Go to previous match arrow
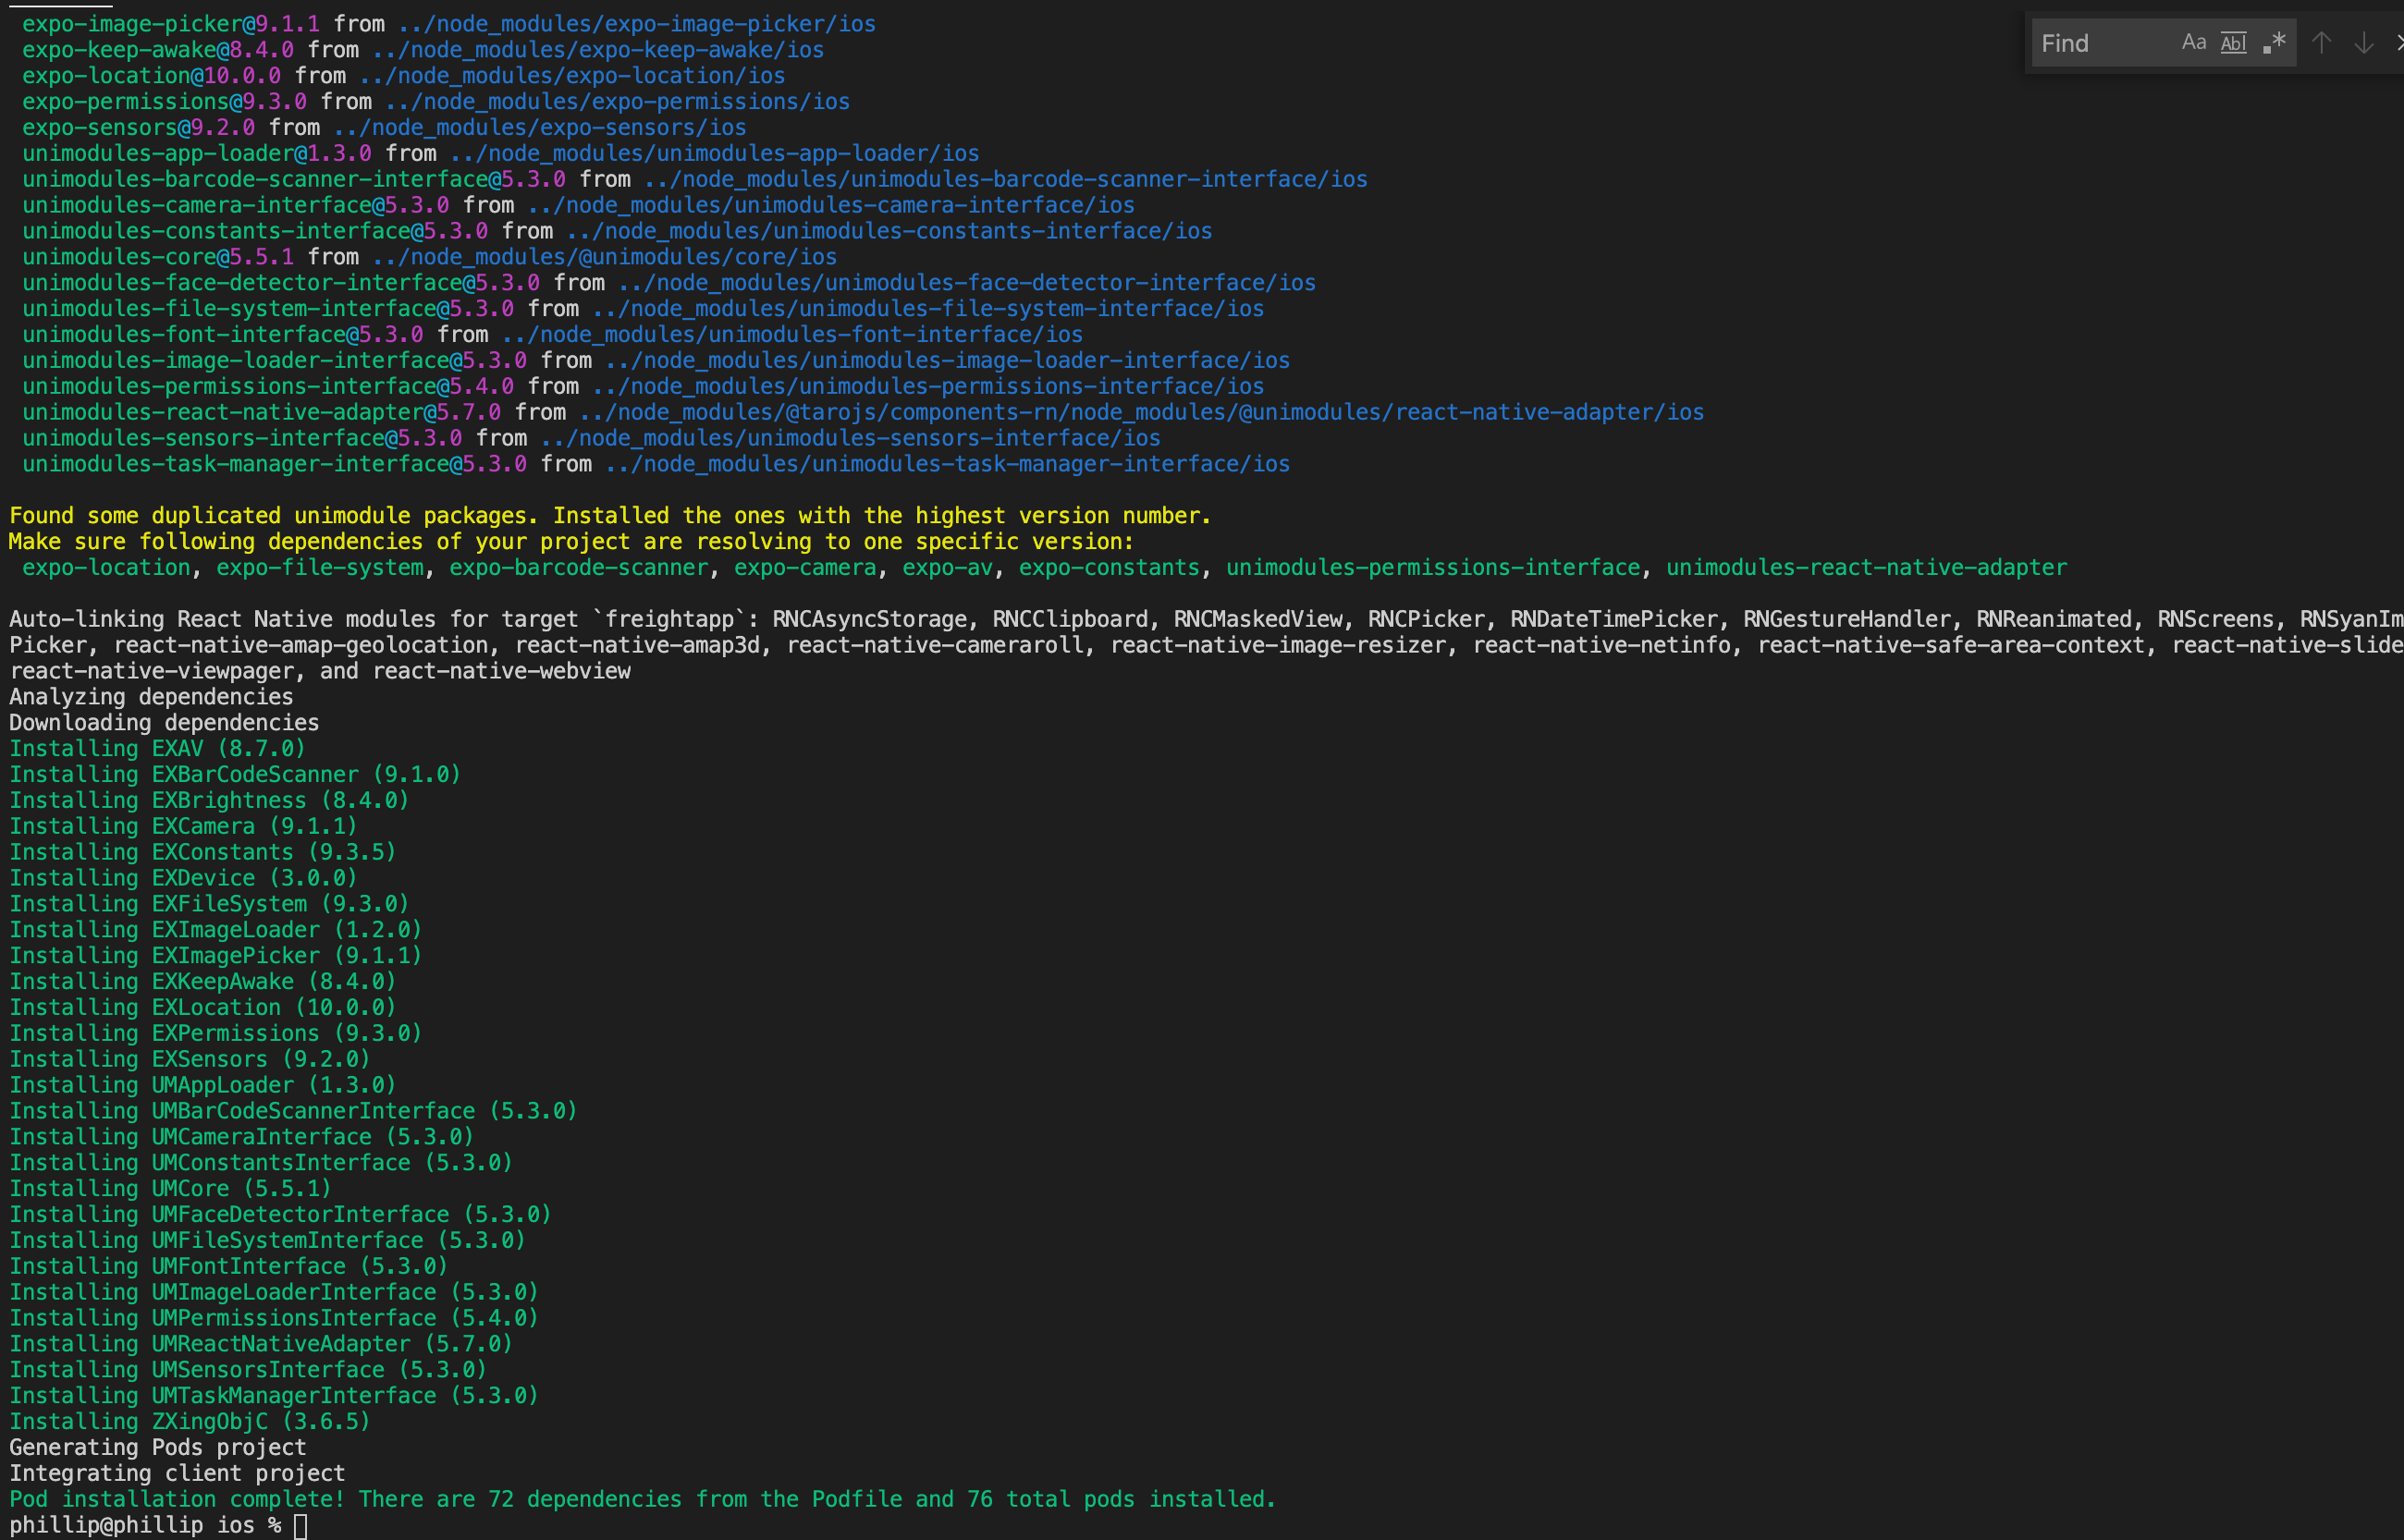Image resolution: width=2404 pixels, height=1540 pixels. tap(2322, 43)
